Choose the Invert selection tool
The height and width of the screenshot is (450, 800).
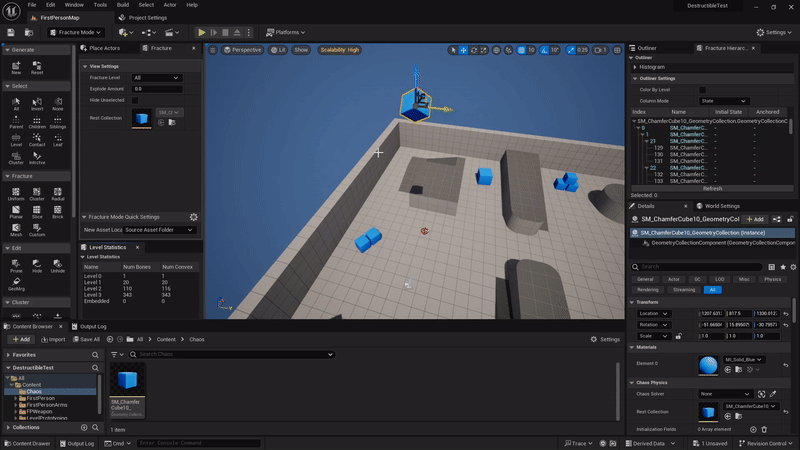point(37,104)
